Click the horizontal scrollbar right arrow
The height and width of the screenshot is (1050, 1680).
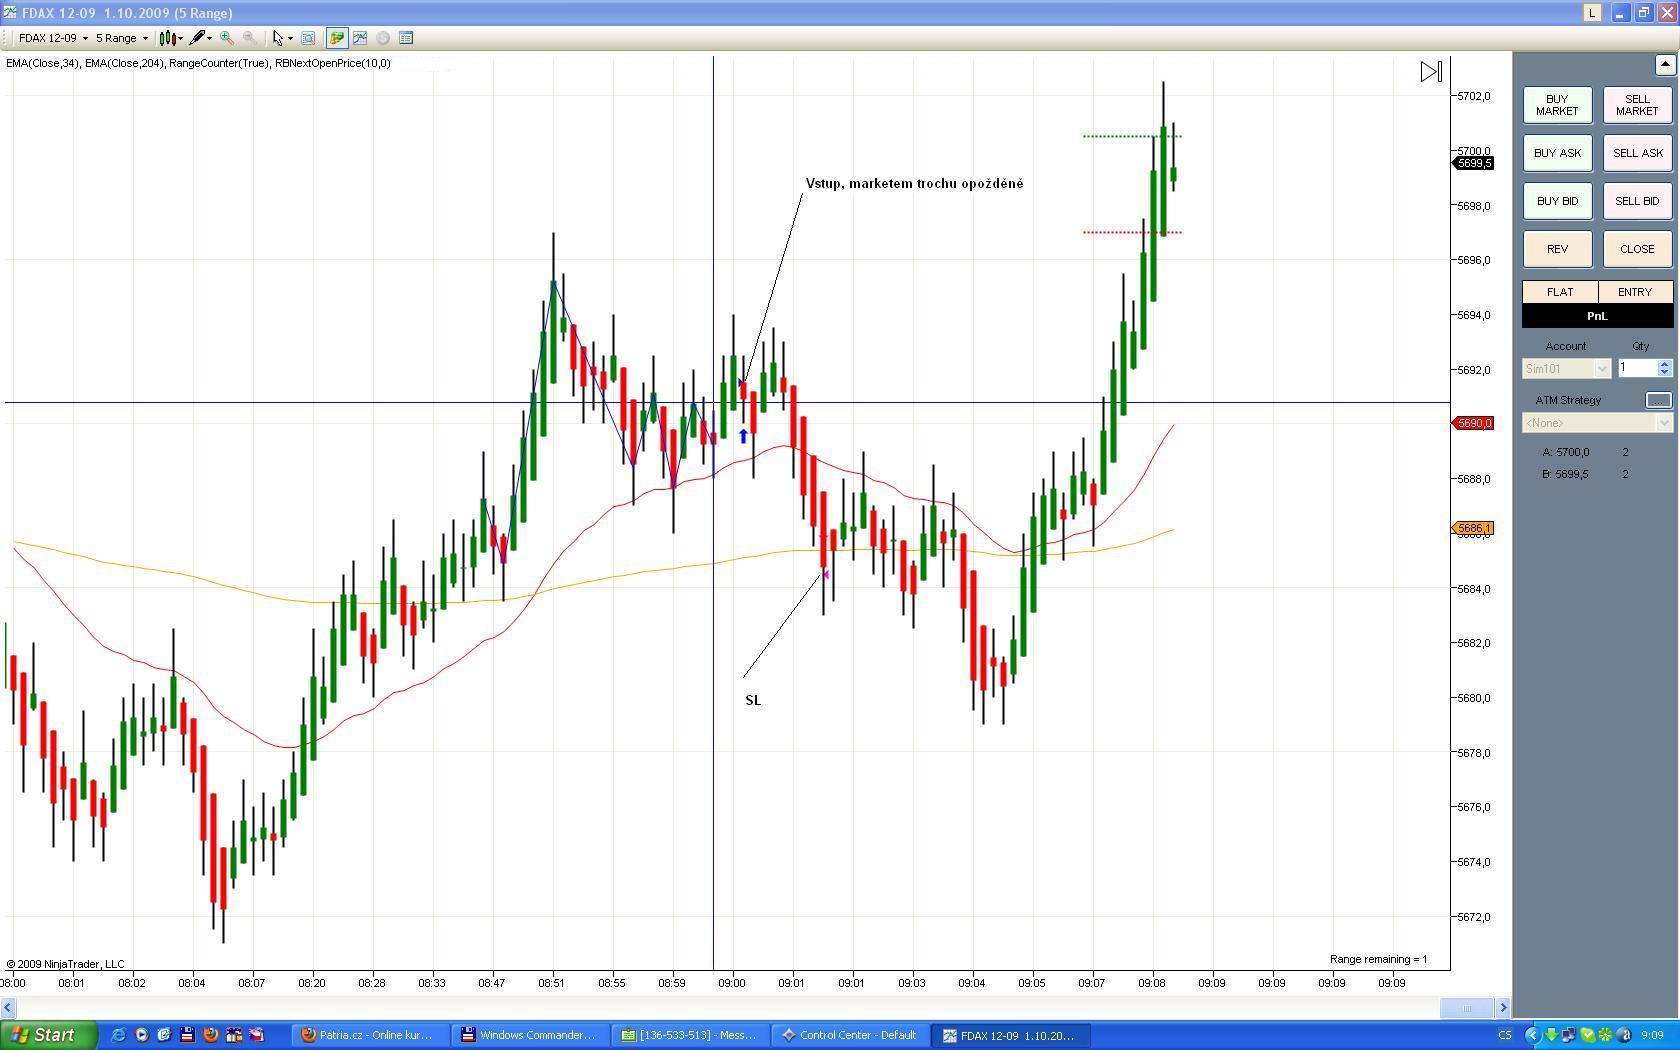tap(1502, 1008)
